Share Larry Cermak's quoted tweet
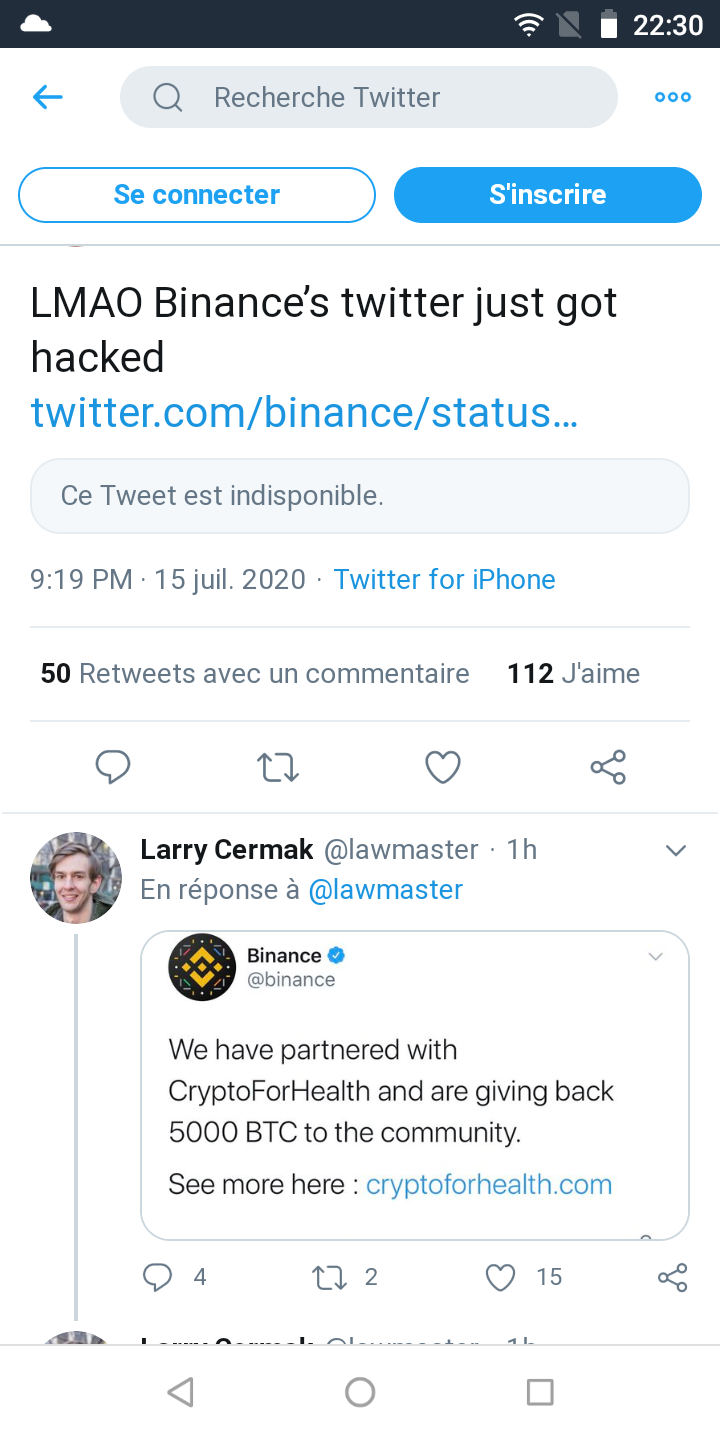Screen dimensions: 720x1440 tap(672, 1277)
